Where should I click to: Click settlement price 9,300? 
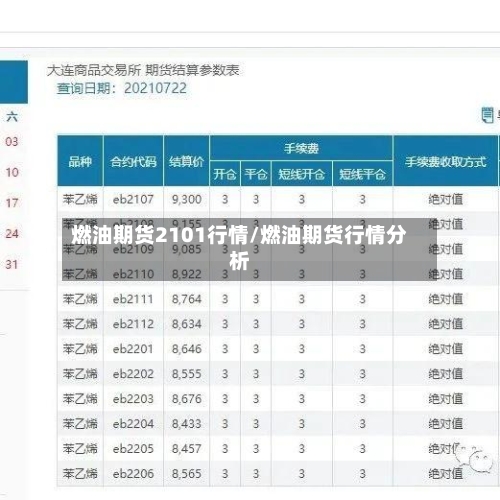pos(187,199)
